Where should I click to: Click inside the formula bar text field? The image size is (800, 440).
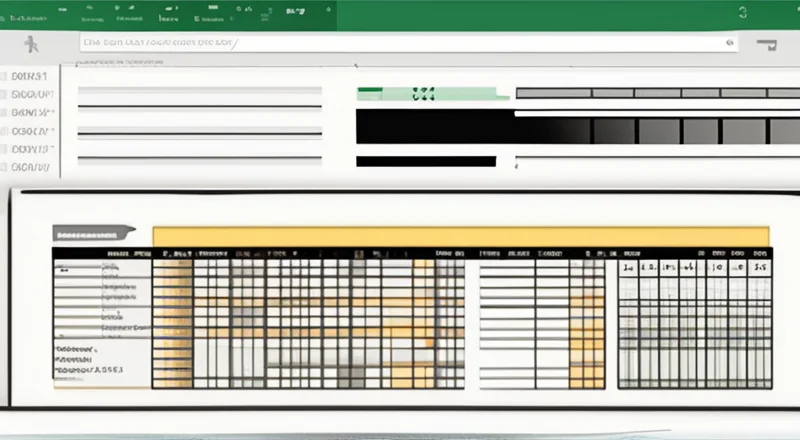coord(400,43)
